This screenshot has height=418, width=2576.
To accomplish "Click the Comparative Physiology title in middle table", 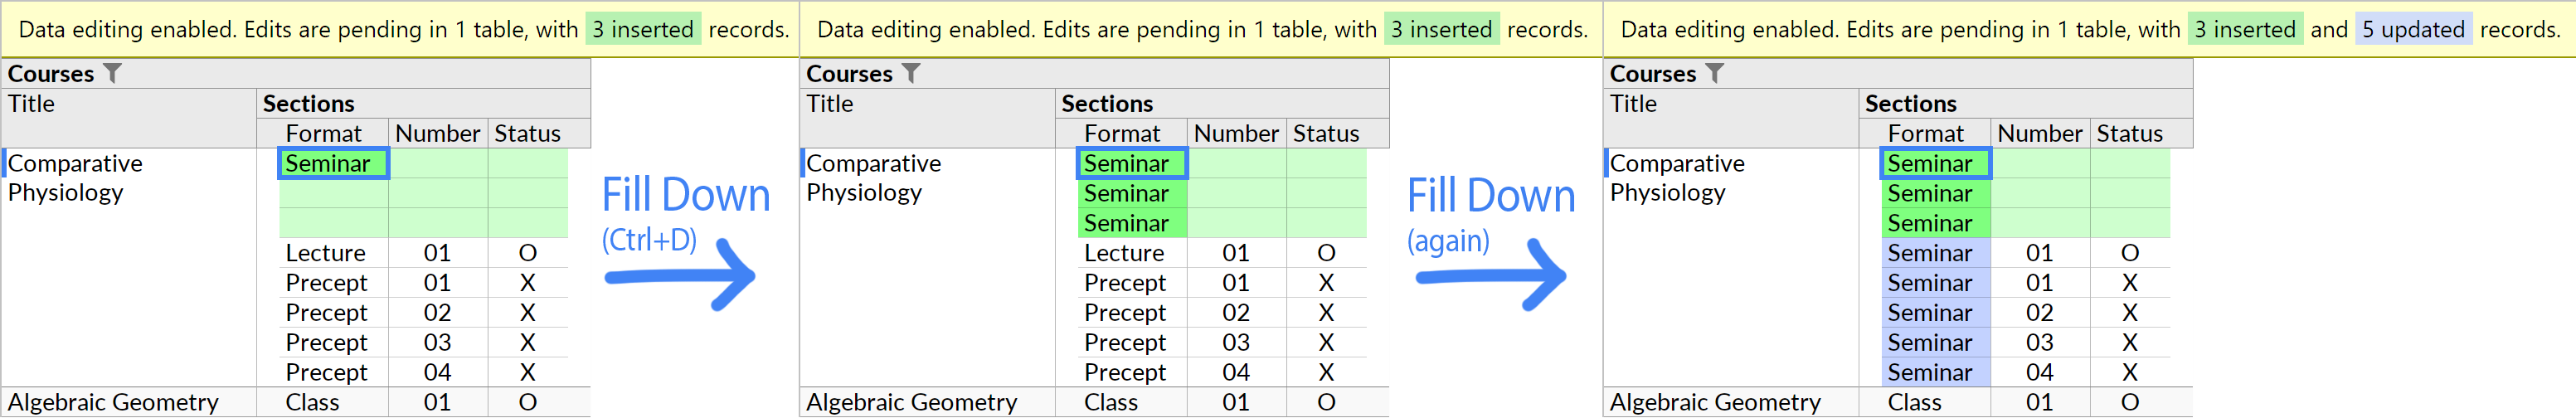I will coord(873,178).
